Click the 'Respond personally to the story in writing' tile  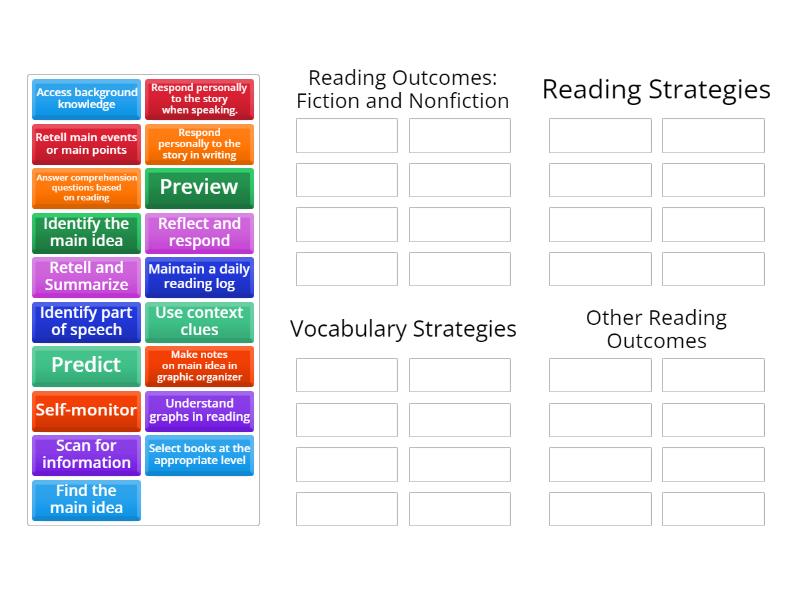(199, 143)
